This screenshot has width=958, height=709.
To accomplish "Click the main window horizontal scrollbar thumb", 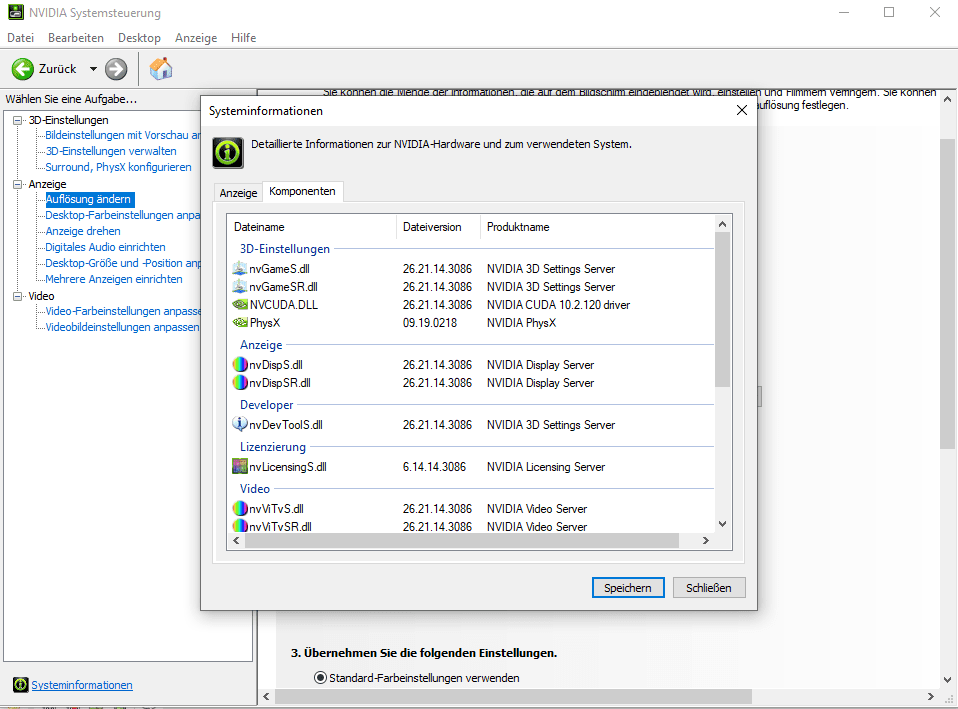I will pyautogui.click(x=514, y=696).
